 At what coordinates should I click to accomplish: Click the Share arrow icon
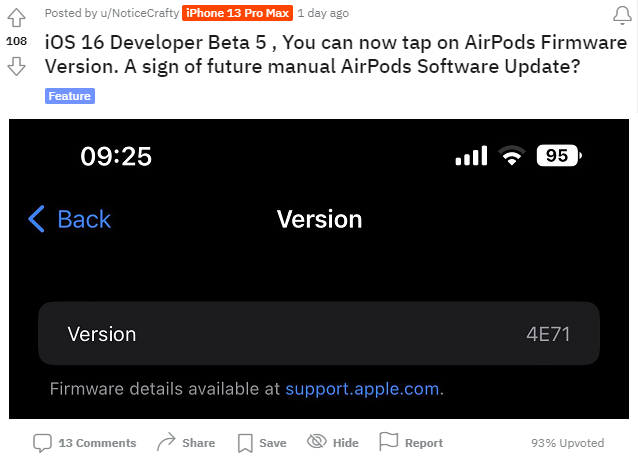point(166,442)
